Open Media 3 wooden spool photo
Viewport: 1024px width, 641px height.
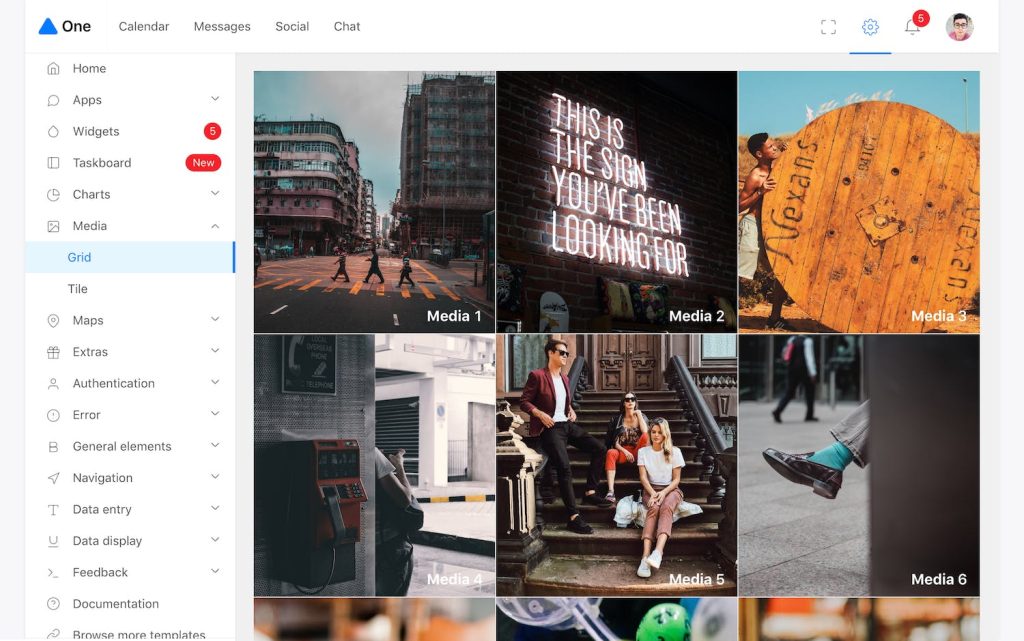(x=859, y=202)
